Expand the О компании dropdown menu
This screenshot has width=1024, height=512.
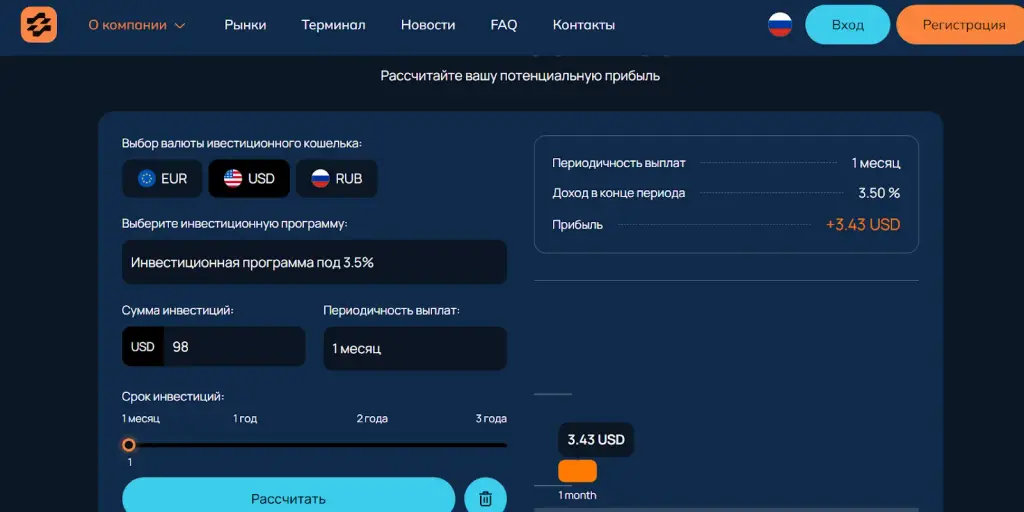[137, 25]
